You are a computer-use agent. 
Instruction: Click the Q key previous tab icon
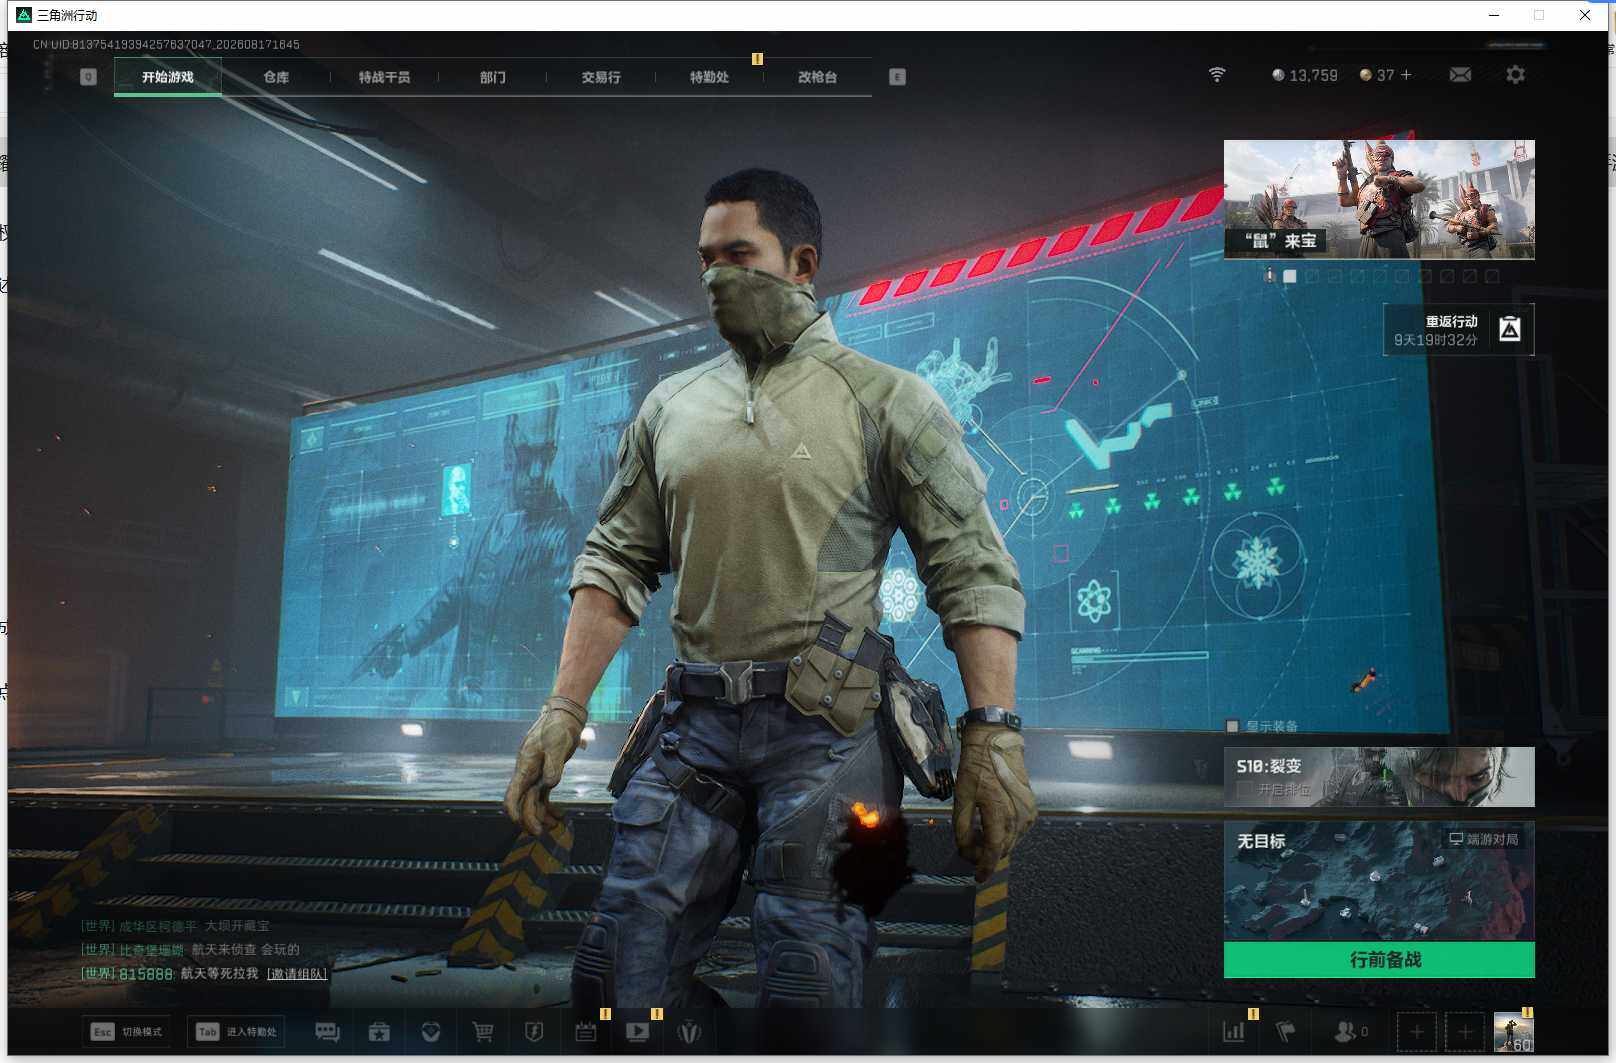click(88, 77)
